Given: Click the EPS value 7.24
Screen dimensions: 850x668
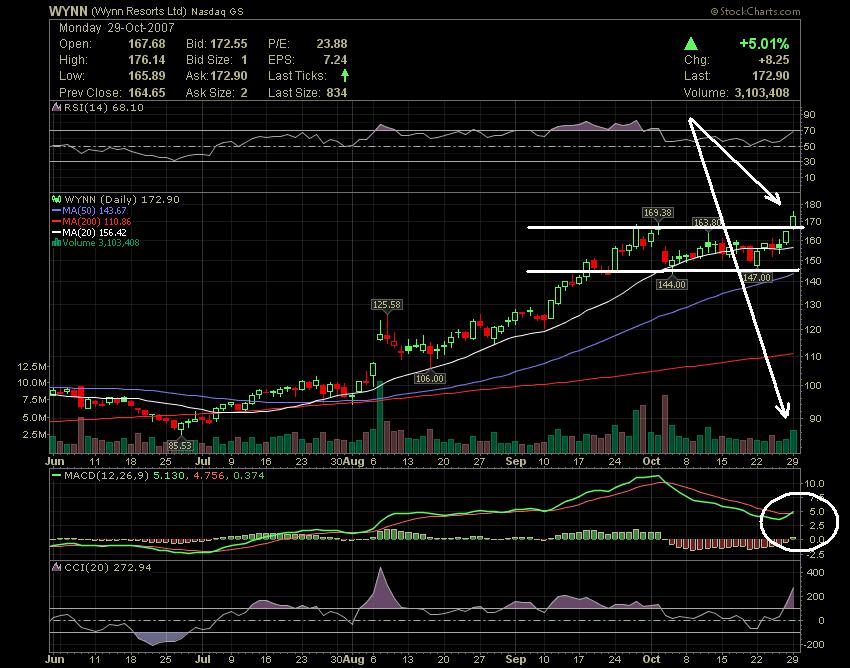Looking at the screenshot, I should [335, 60].
